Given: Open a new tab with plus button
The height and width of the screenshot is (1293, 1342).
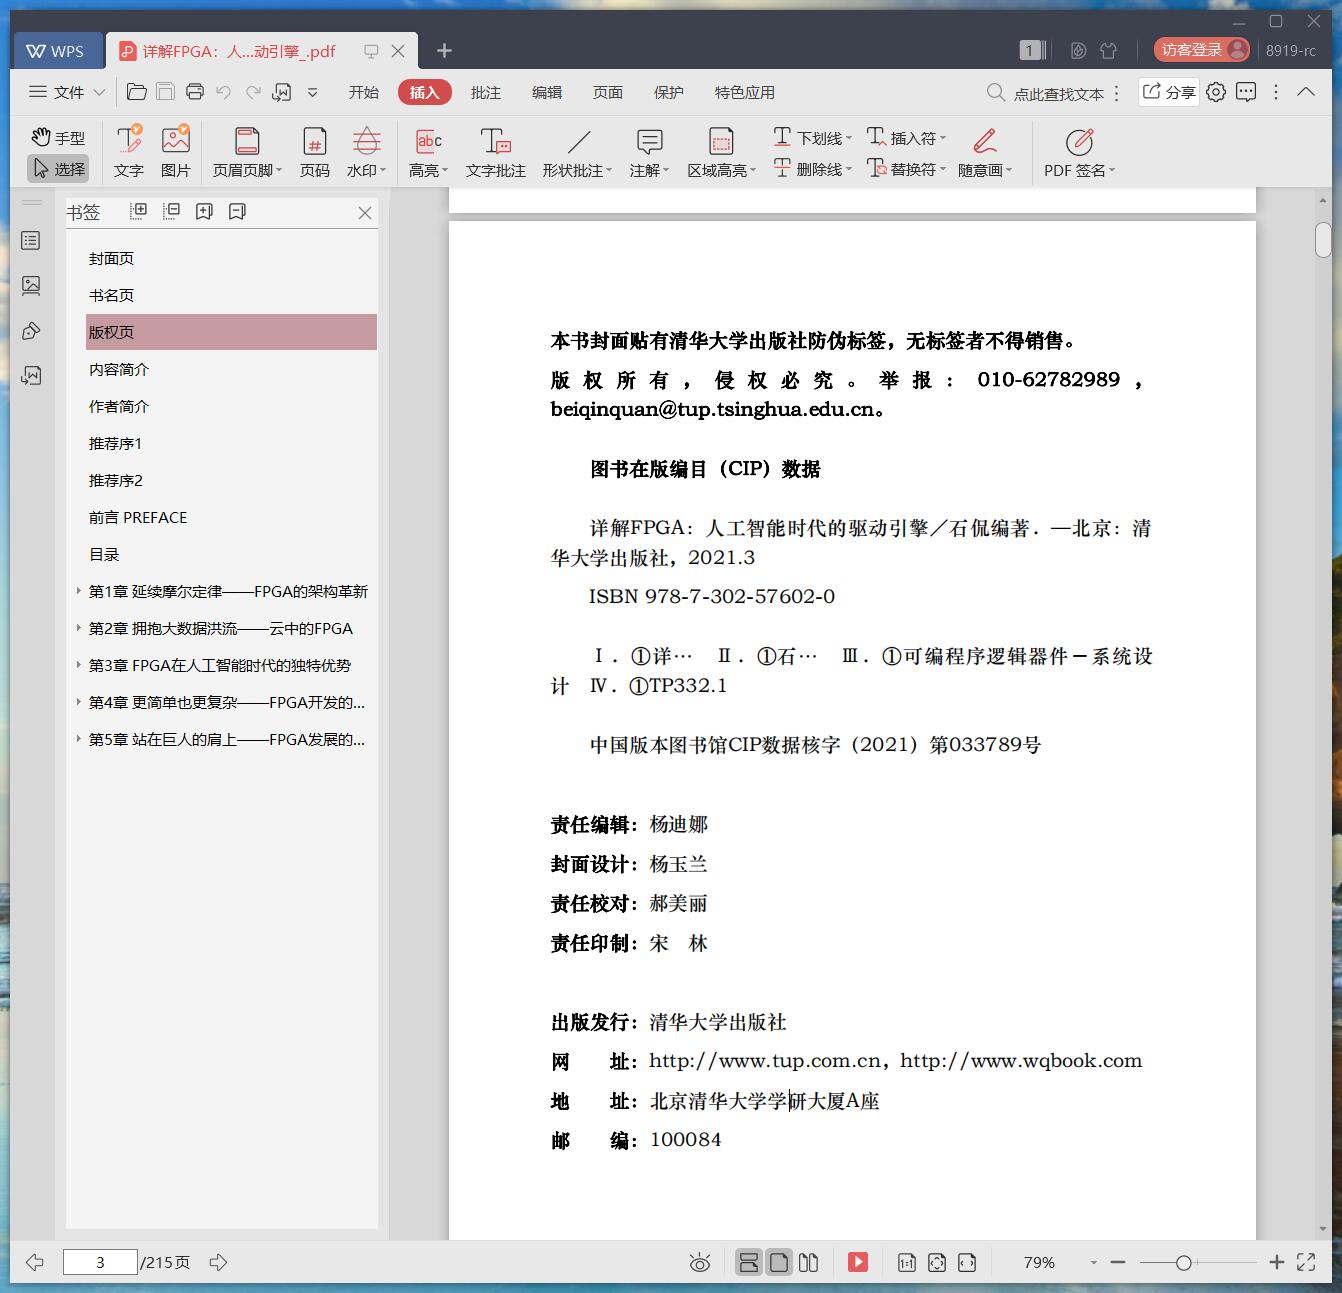Looking at the screenshot, I should [x=445, y=50].
